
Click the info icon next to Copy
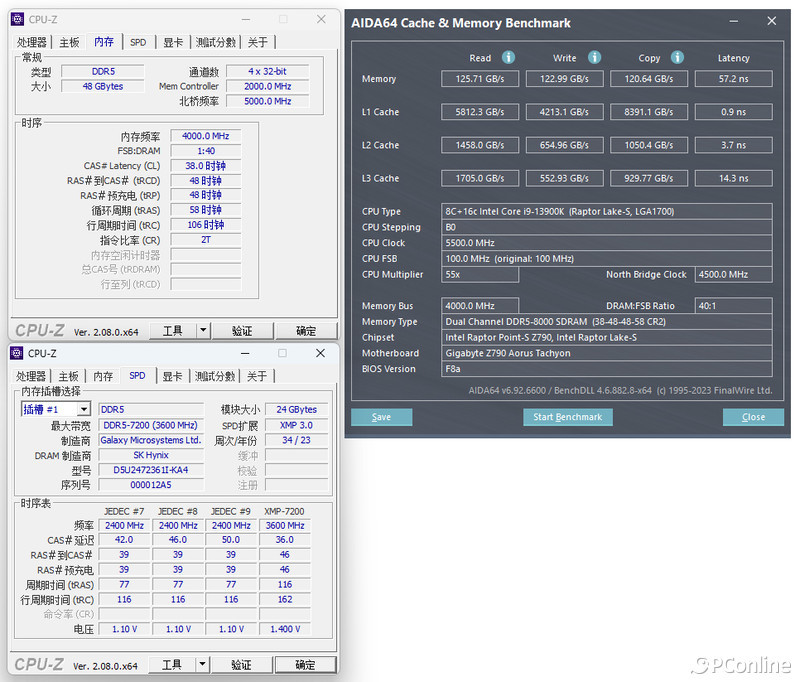[x=677, y=58]
